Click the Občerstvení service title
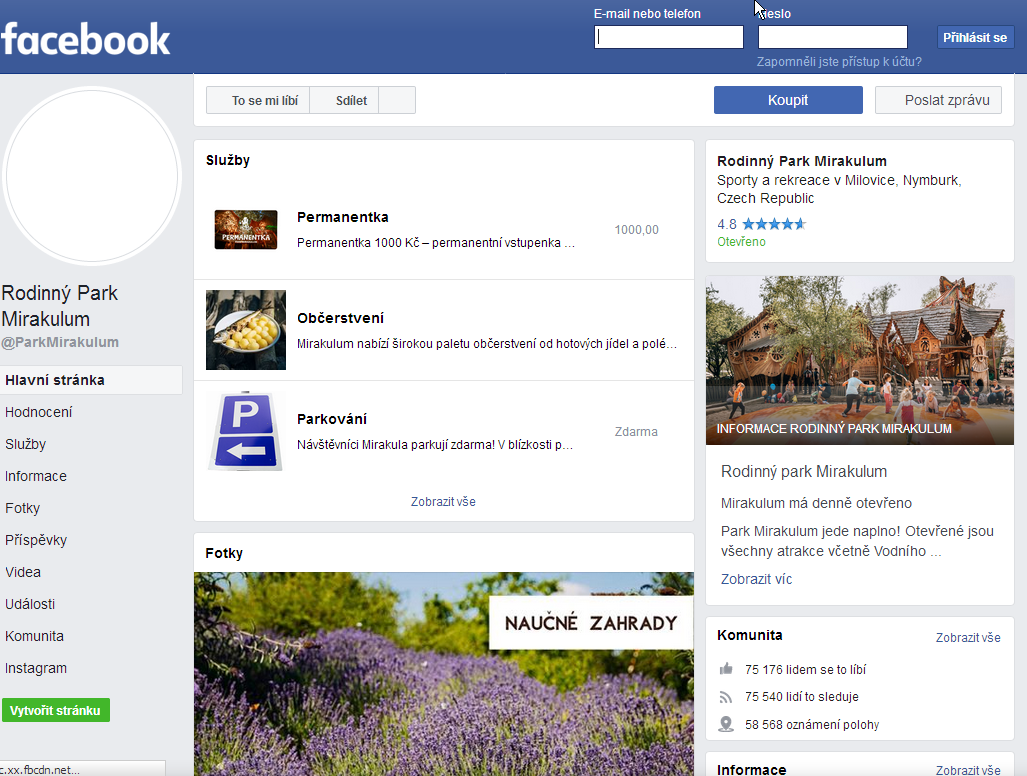 tap(341, 318)
